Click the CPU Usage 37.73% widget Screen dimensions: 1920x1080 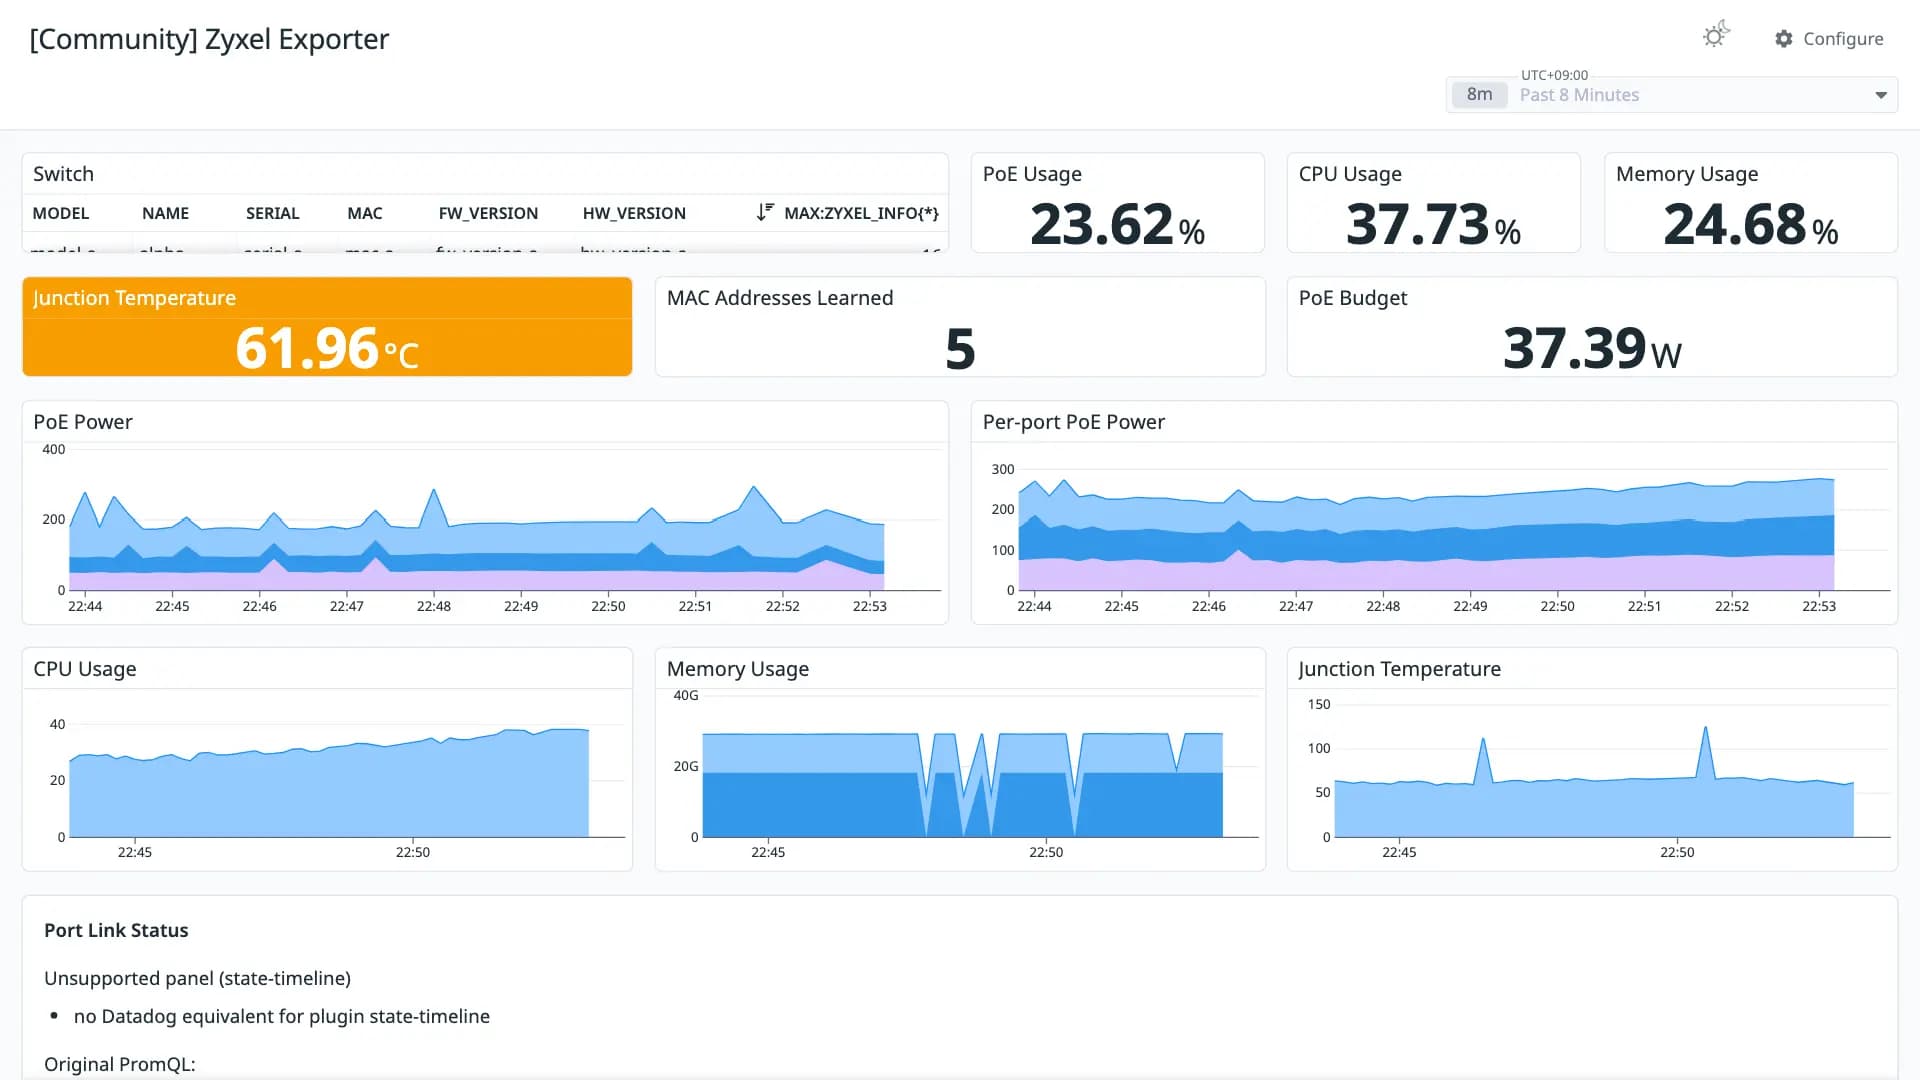coord(1433,203)
